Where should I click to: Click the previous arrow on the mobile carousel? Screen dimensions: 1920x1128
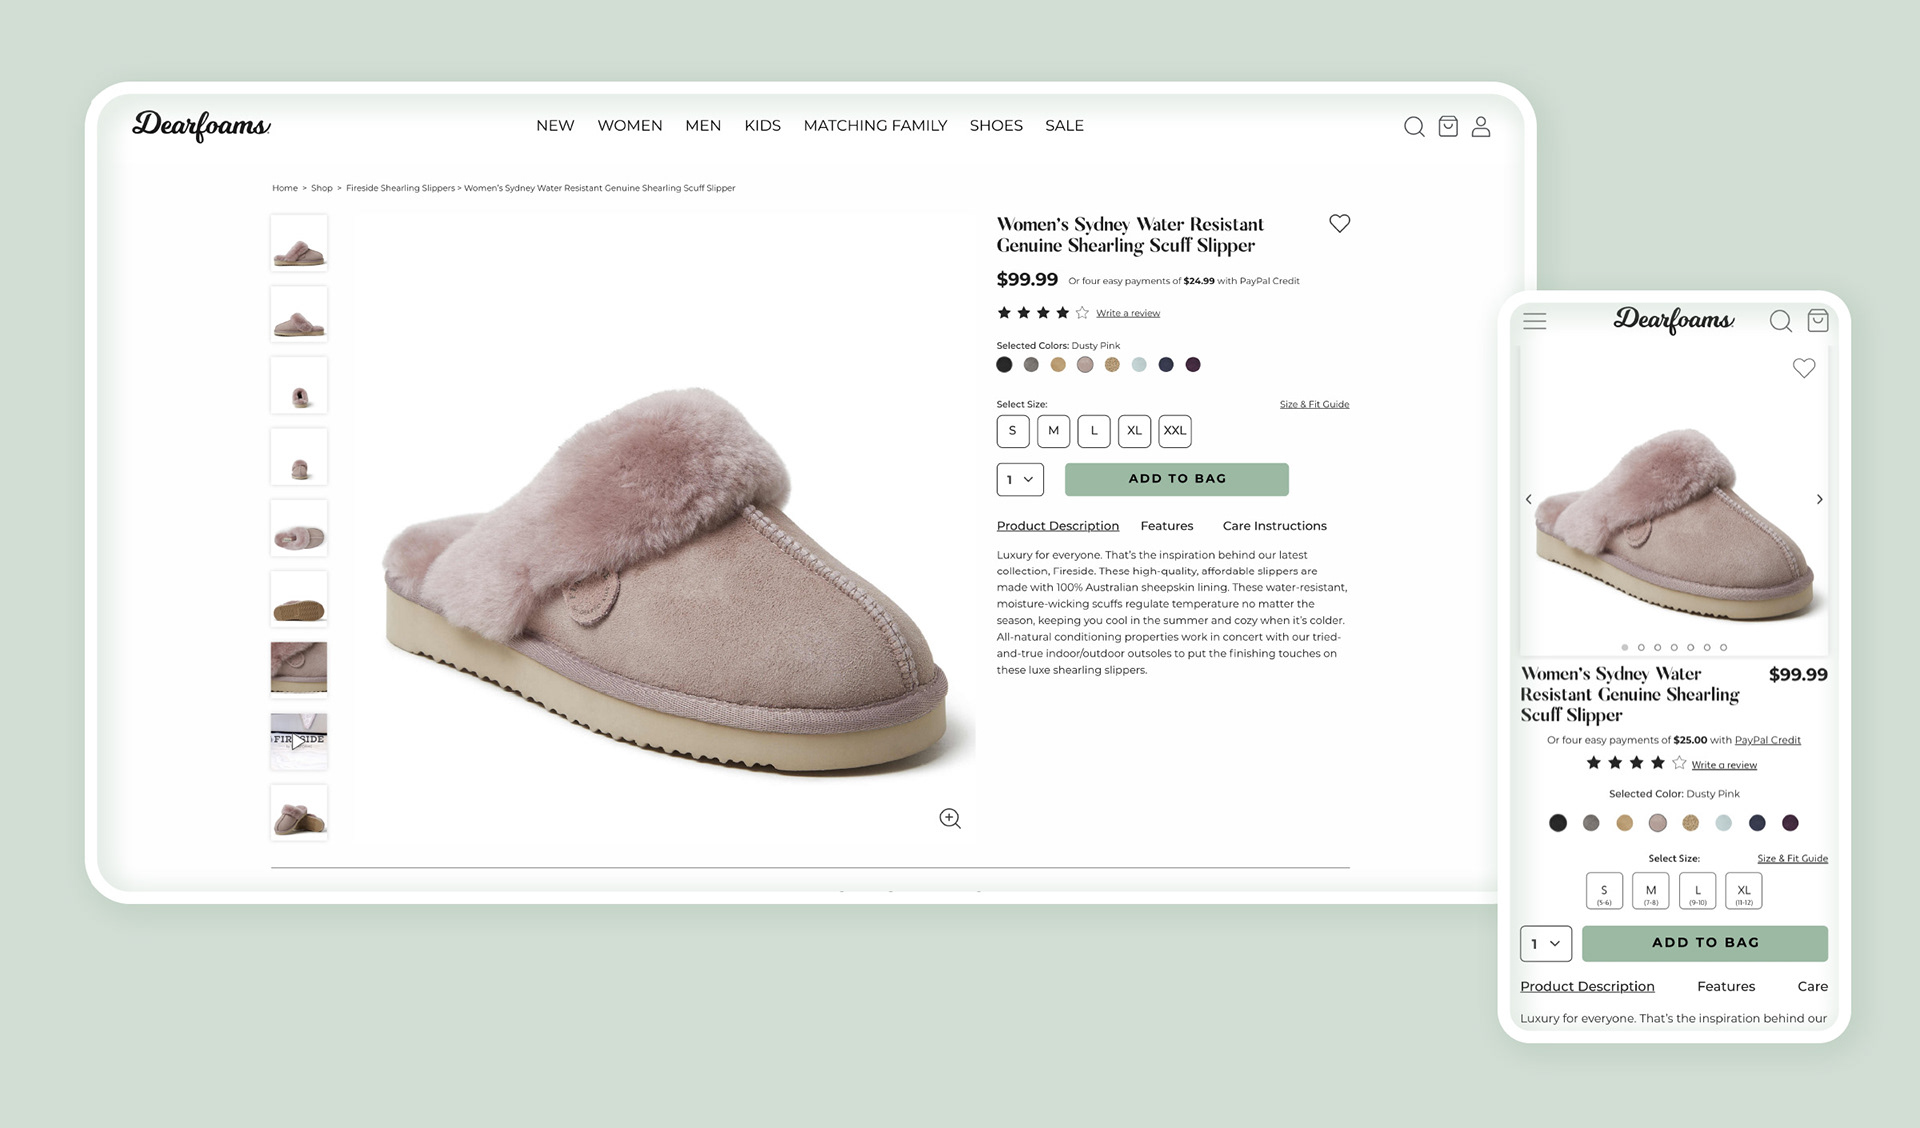click(1529, 499)
